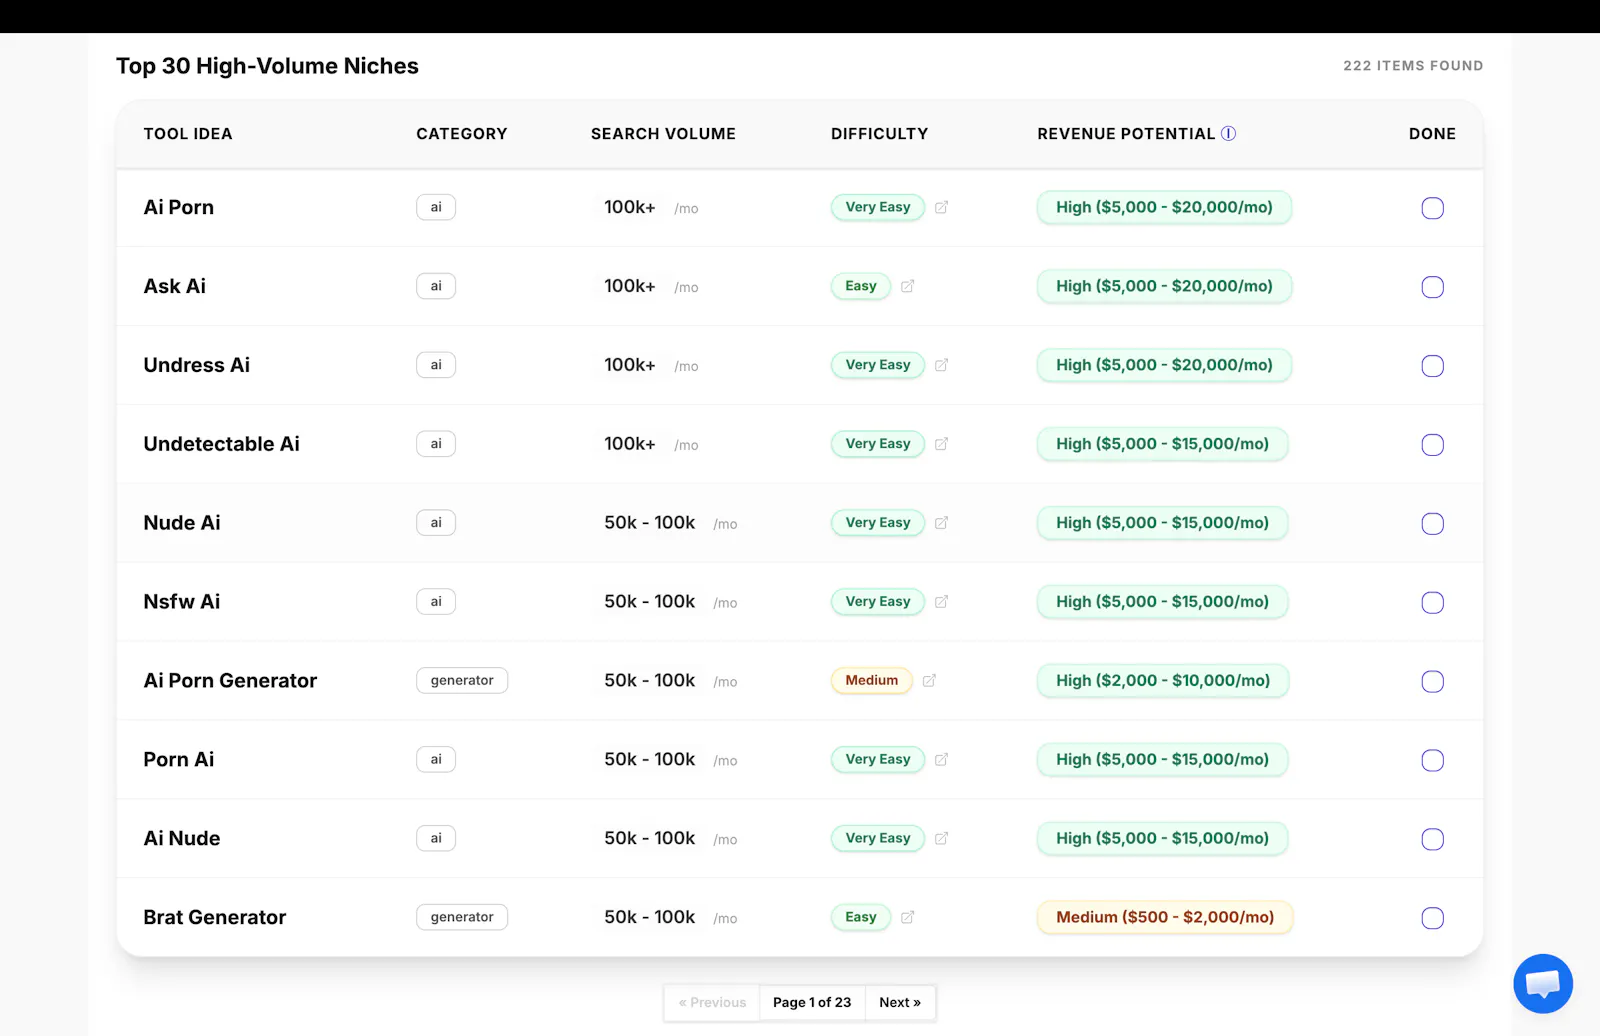Click external link icon beside Medium difficulty badge

coord(929,681)
